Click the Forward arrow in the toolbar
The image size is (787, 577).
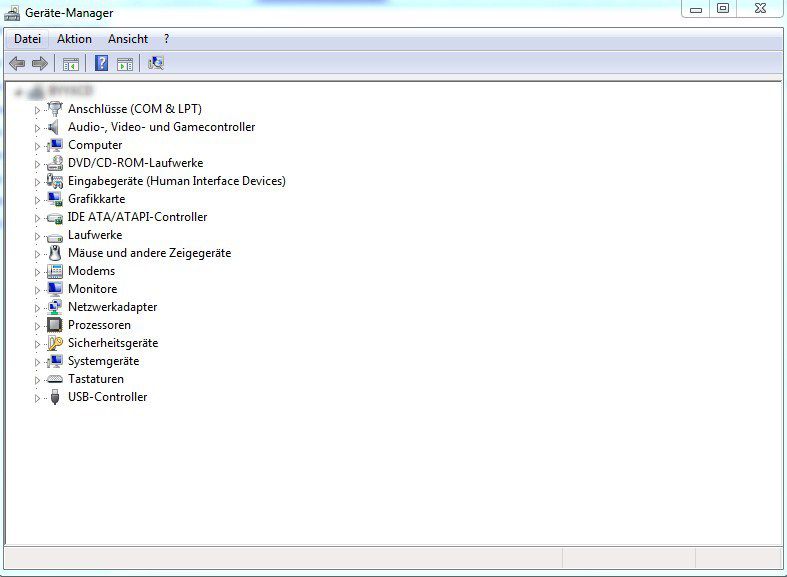coord(40,63)
